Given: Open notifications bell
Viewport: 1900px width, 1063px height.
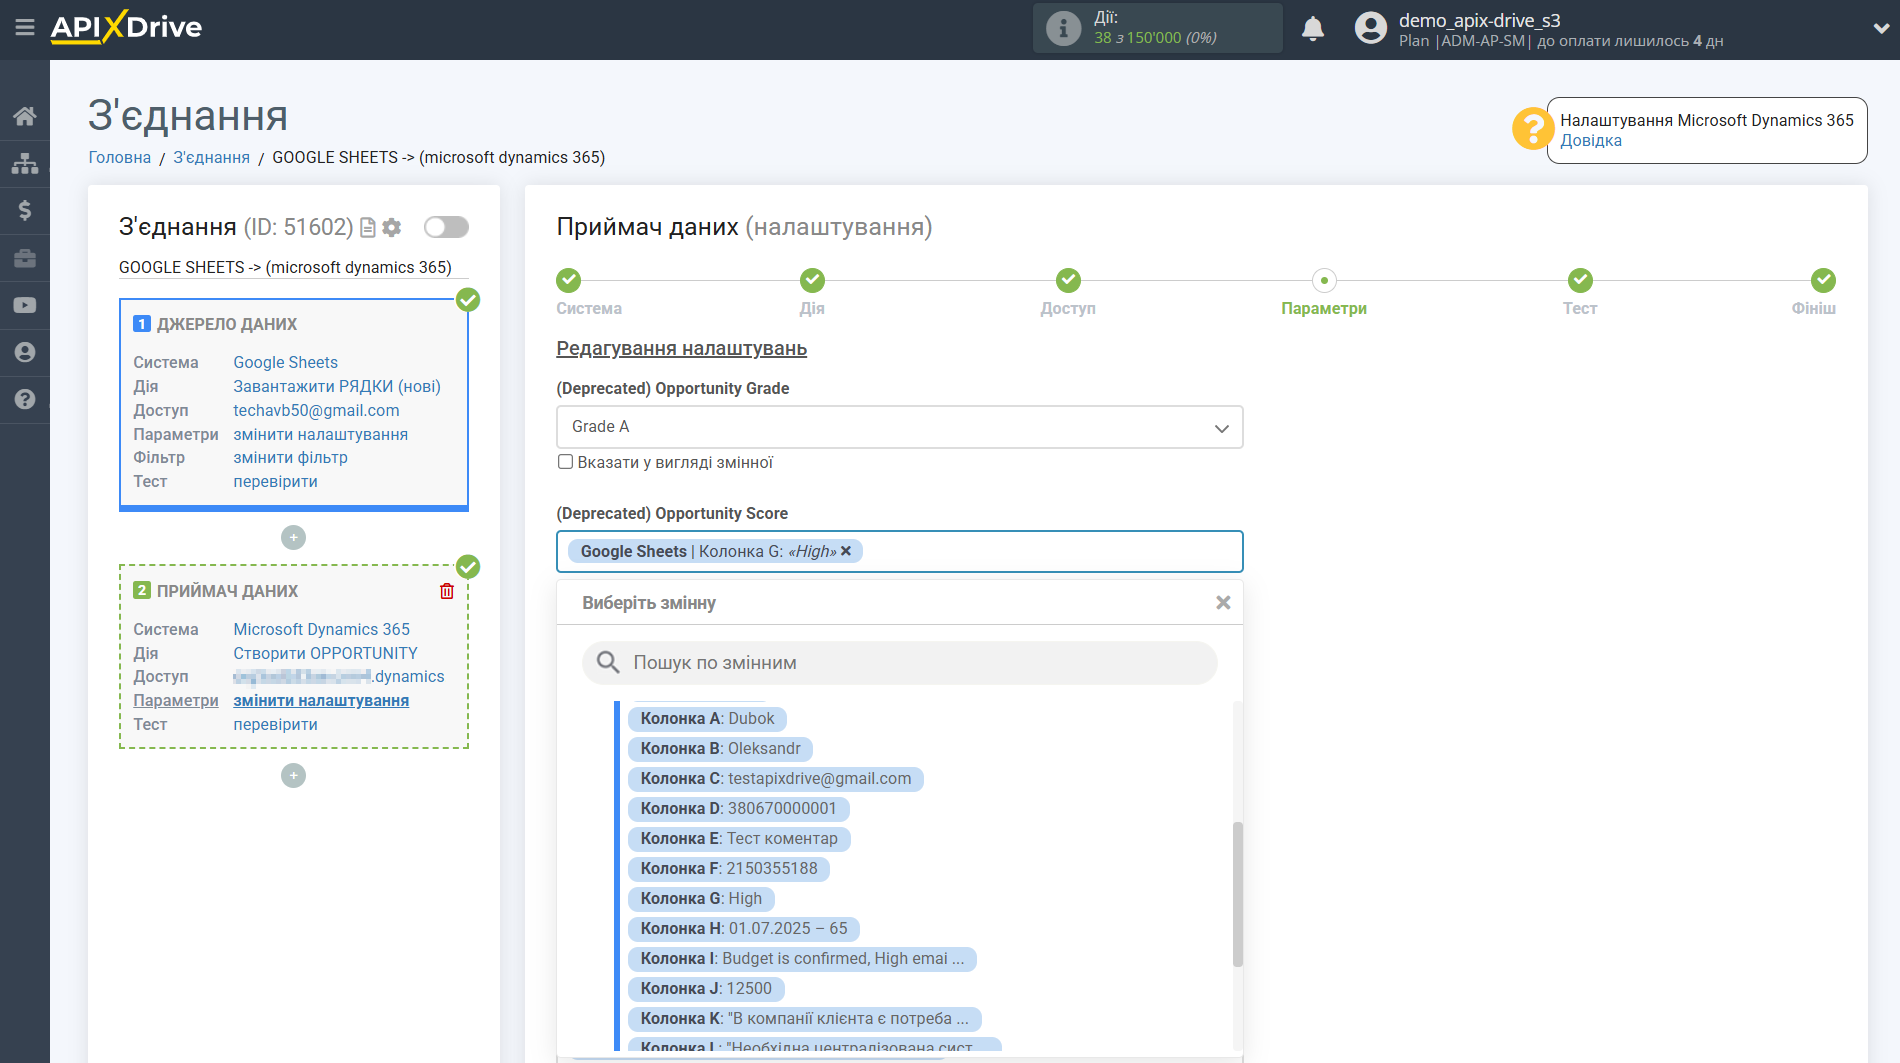Looking at the screenshot, I should point(1313,29).
